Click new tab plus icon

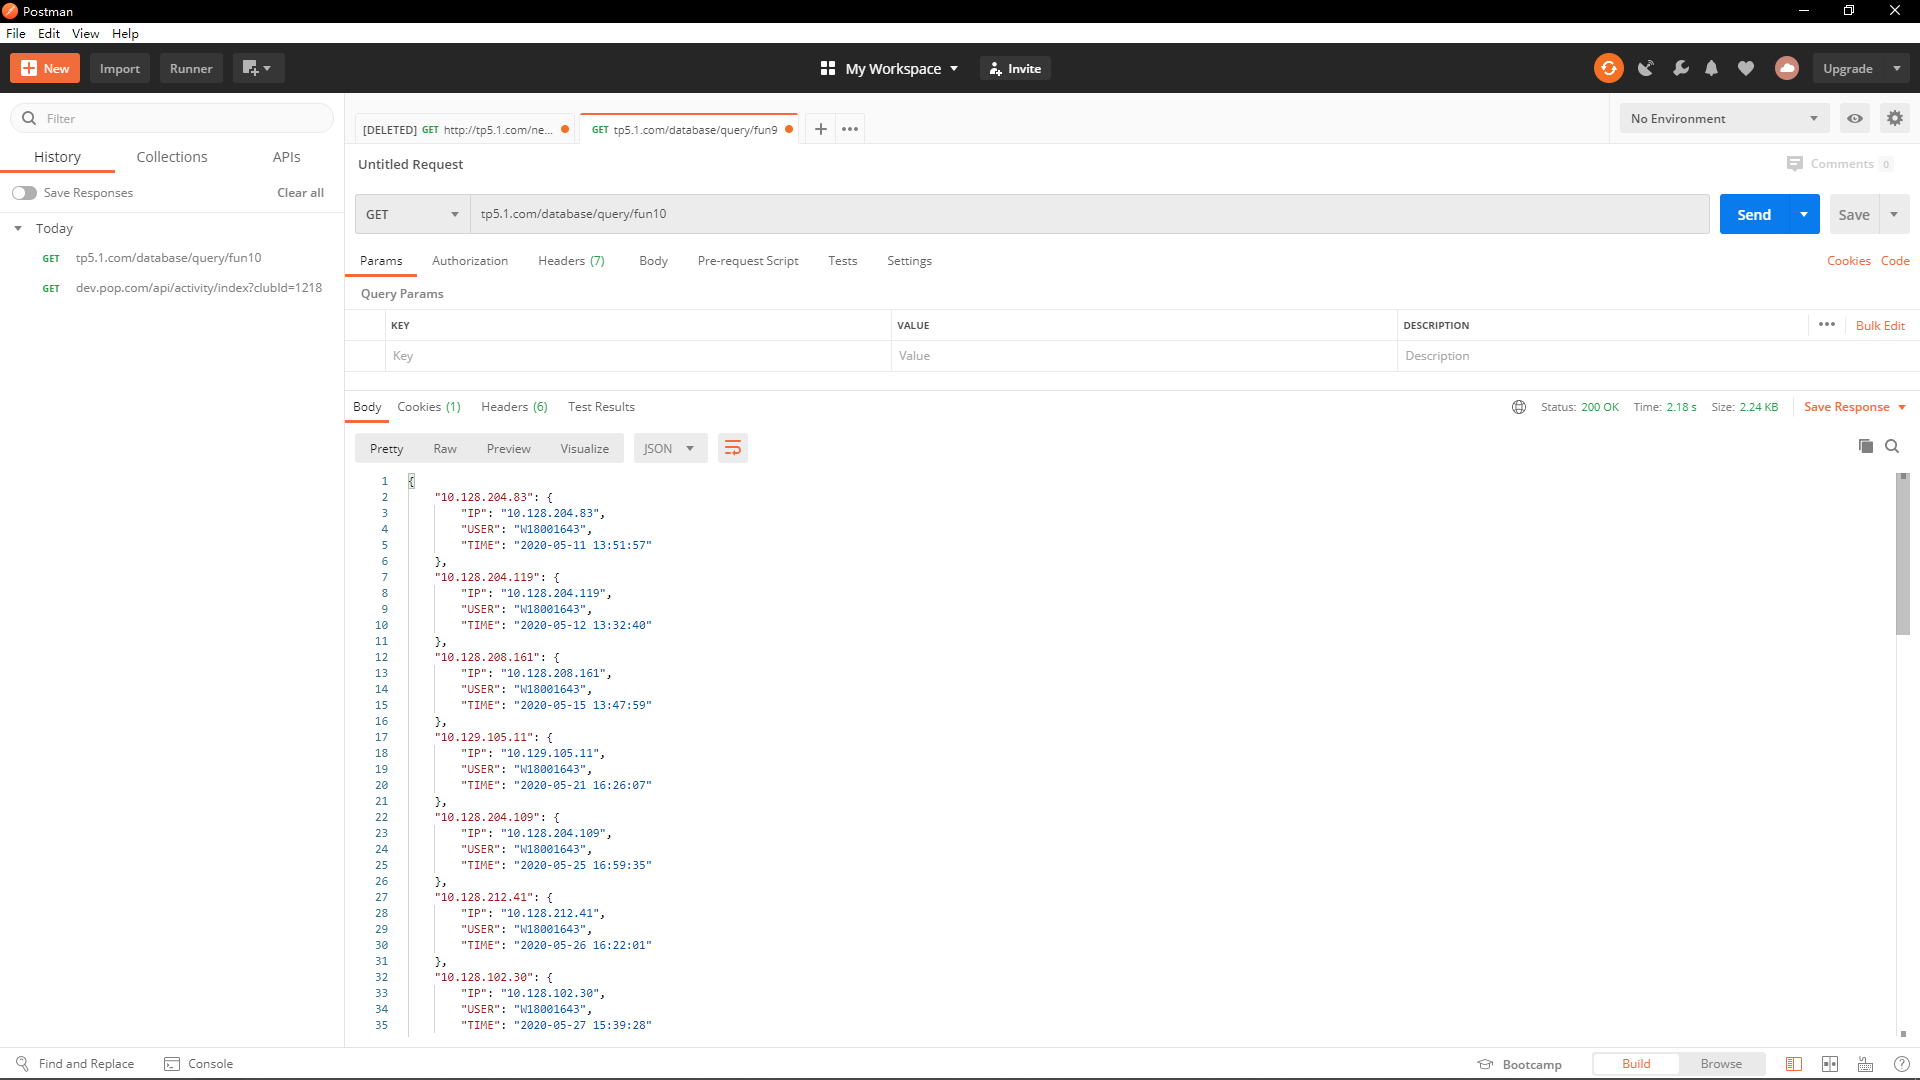(x=821, y=129)
